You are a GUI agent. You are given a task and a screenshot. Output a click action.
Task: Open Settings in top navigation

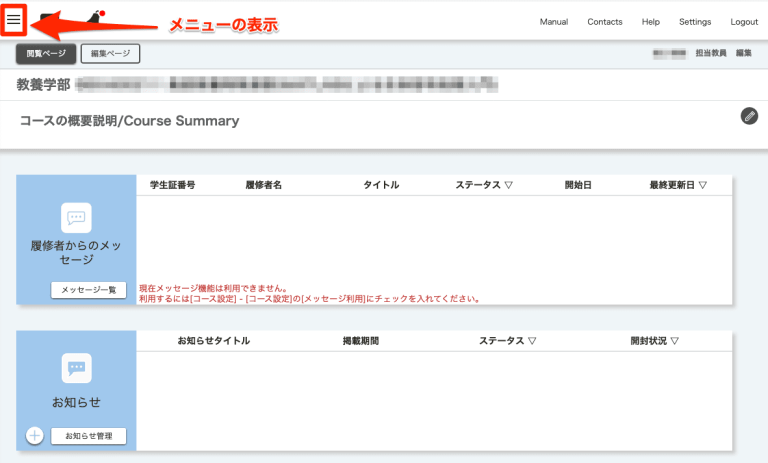coord(695,22)
